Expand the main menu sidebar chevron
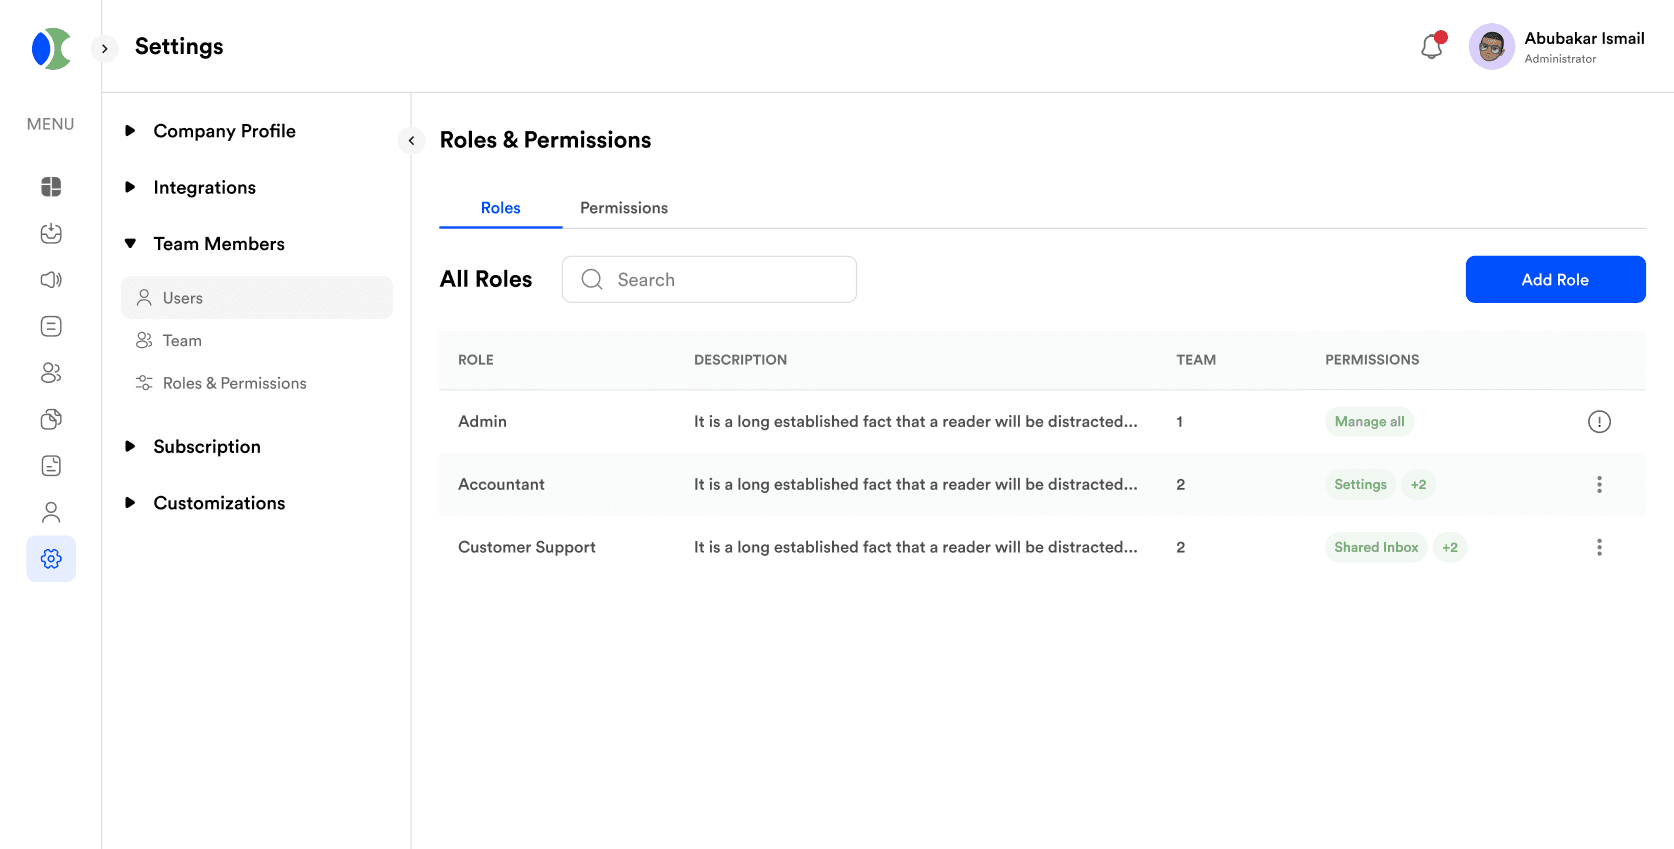 pos(104,48)
